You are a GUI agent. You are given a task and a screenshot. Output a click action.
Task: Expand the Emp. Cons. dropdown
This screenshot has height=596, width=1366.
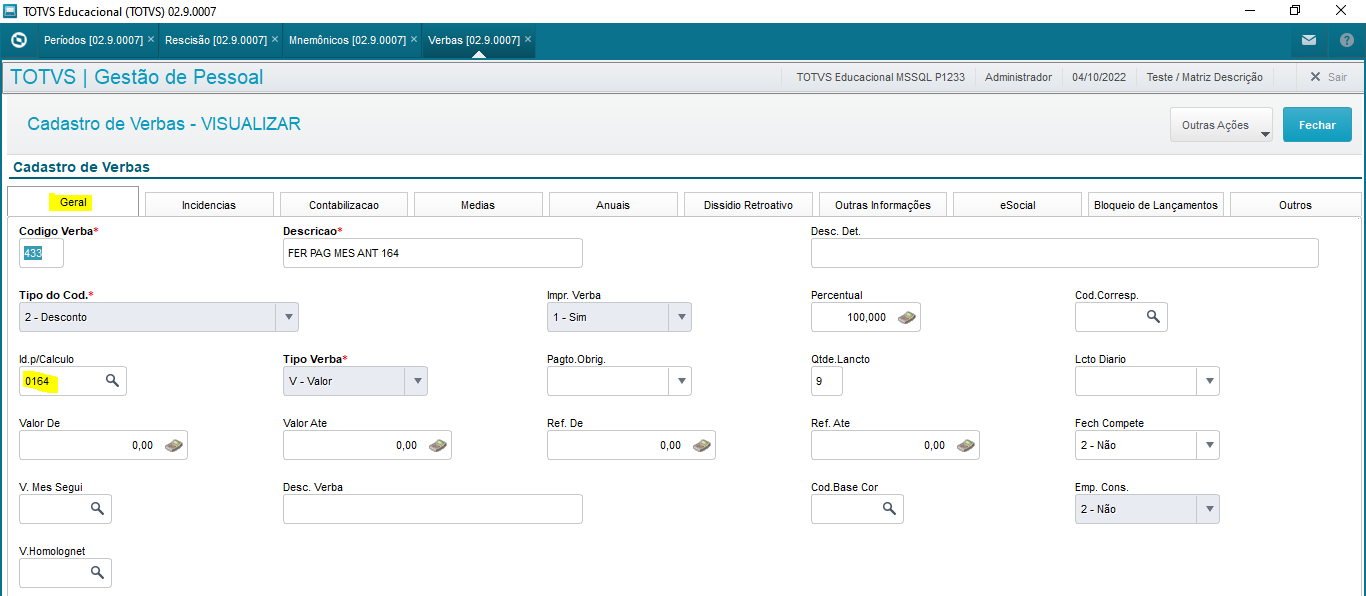[1210, 509]
